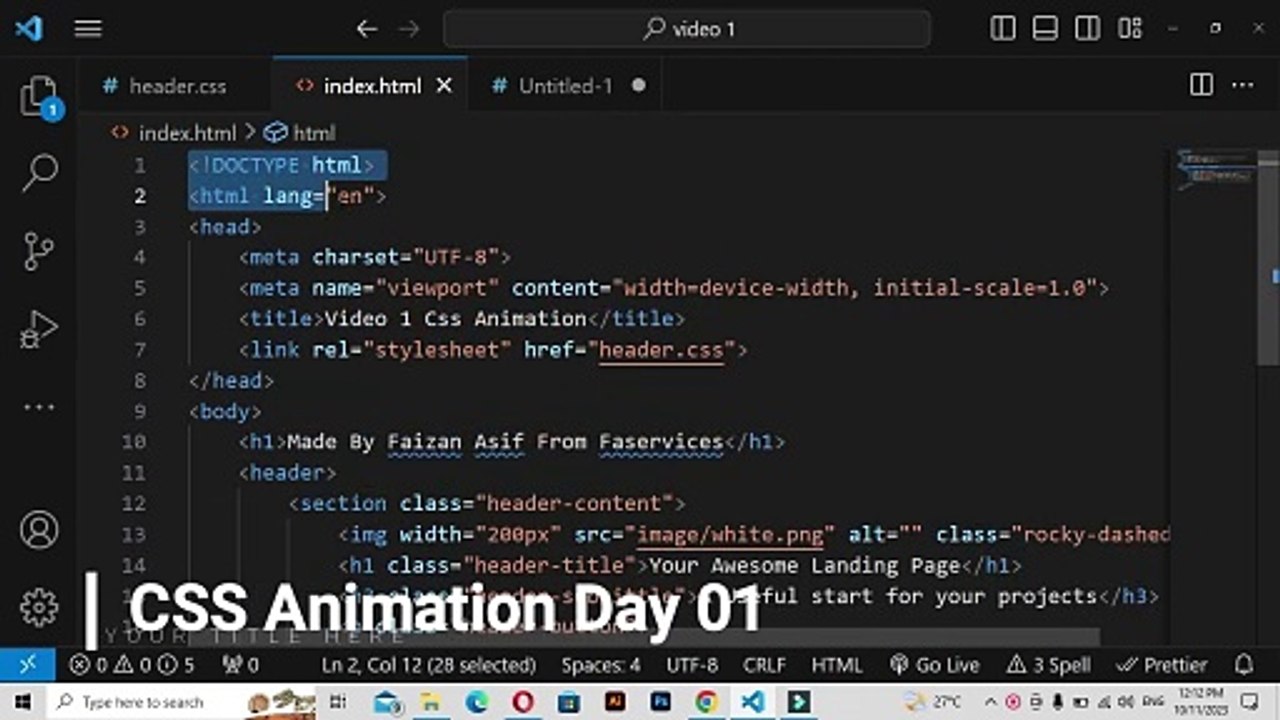Click the ports forwarded indicator showing 0
Viewport: 1280px width, 720px height.
(x=240, y=664)
